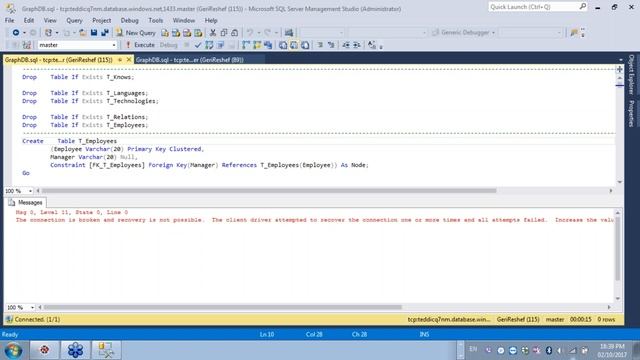Viewport: 640px width, 360px height.
Task: Open the Navigate Backward history dropdown arrow
Action: 24,33
